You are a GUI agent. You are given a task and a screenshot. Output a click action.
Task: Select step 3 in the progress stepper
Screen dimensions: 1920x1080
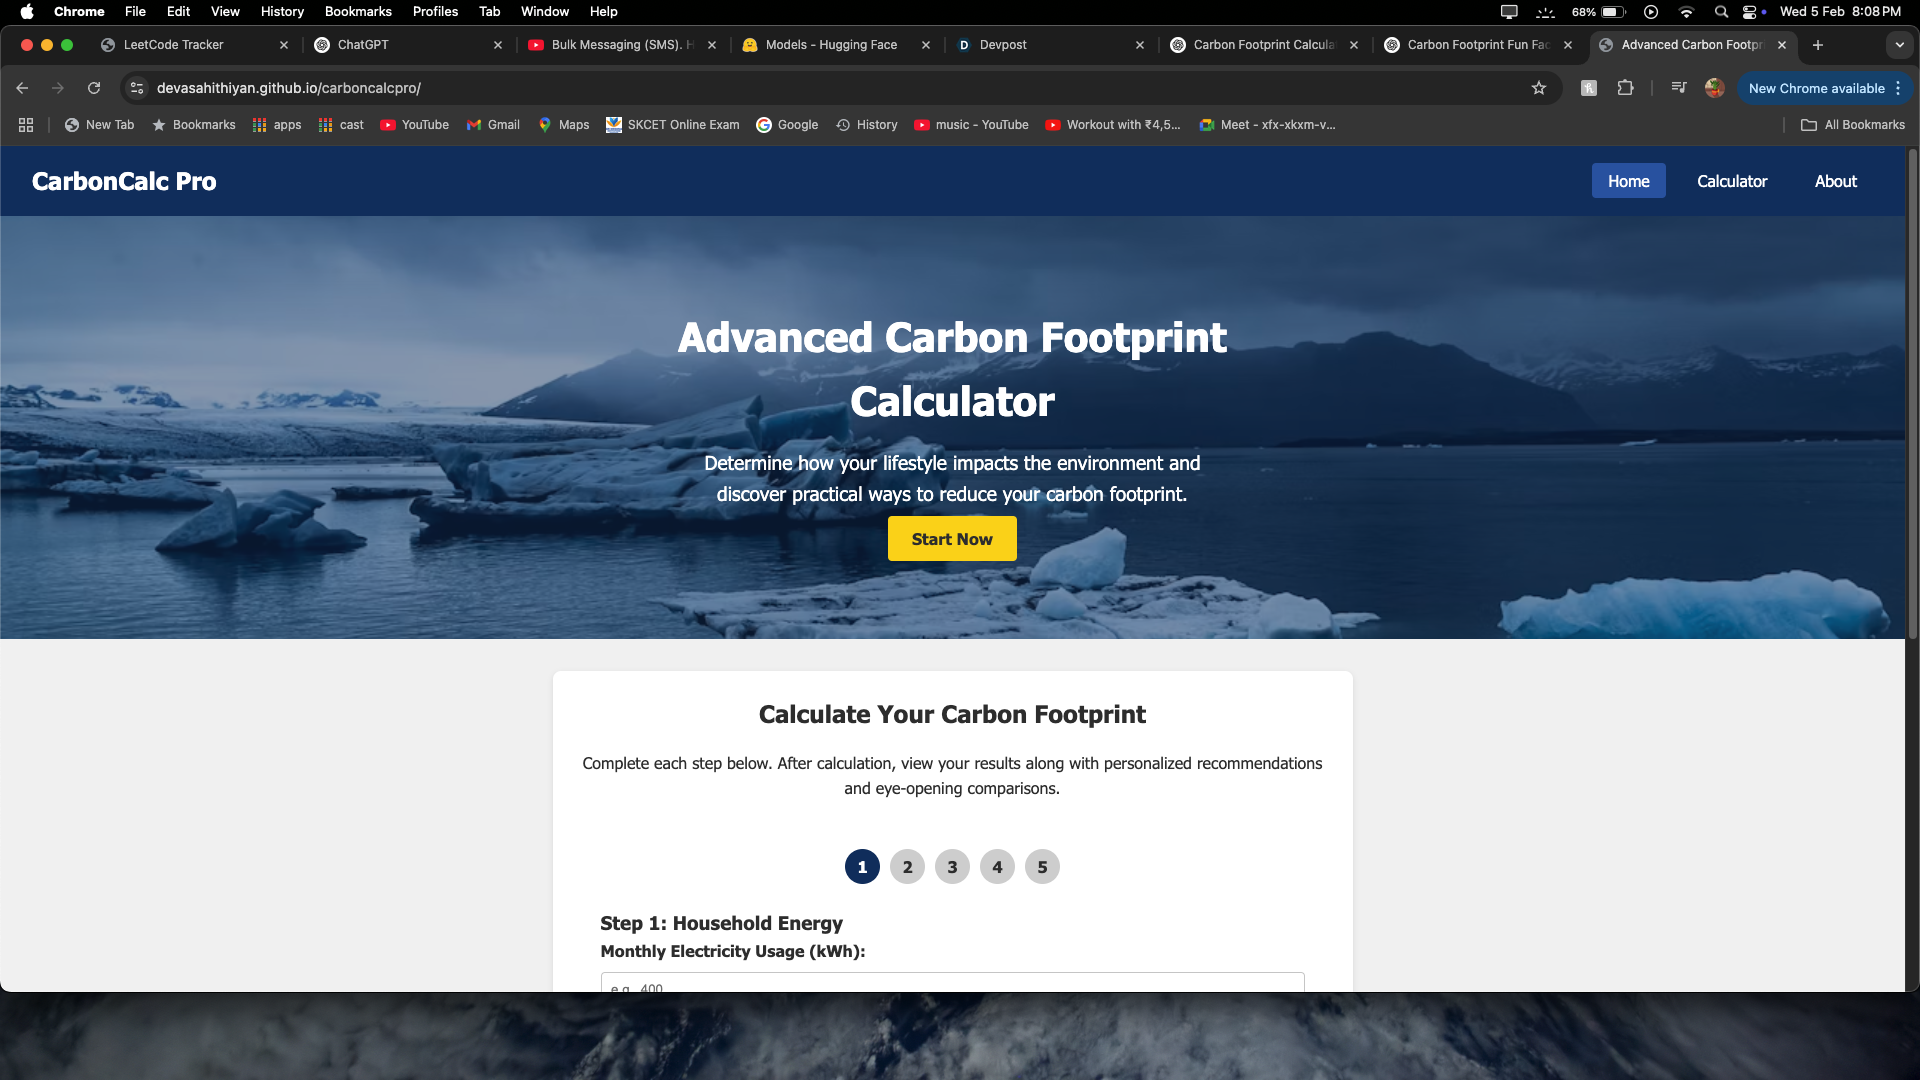952,867
